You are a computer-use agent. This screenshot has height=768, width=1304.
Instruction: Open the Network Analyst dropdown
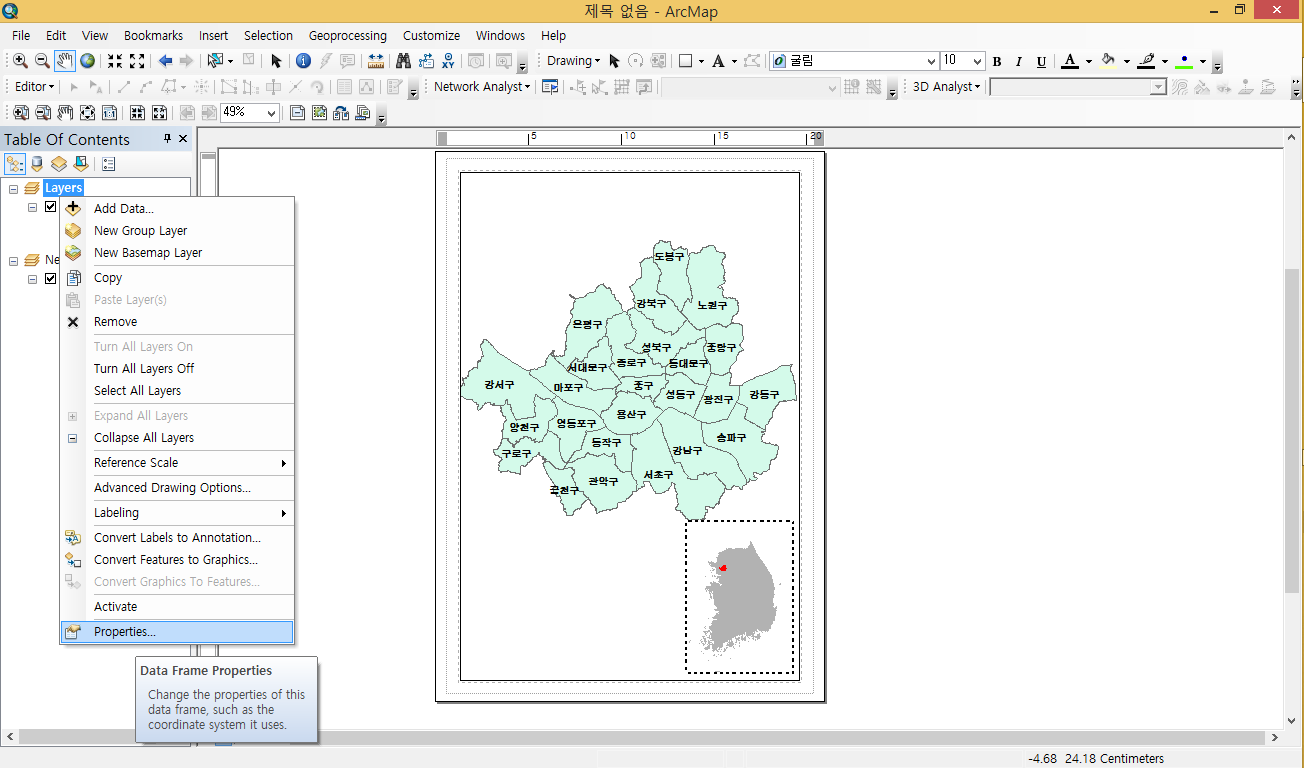click(x=482, y=87)
